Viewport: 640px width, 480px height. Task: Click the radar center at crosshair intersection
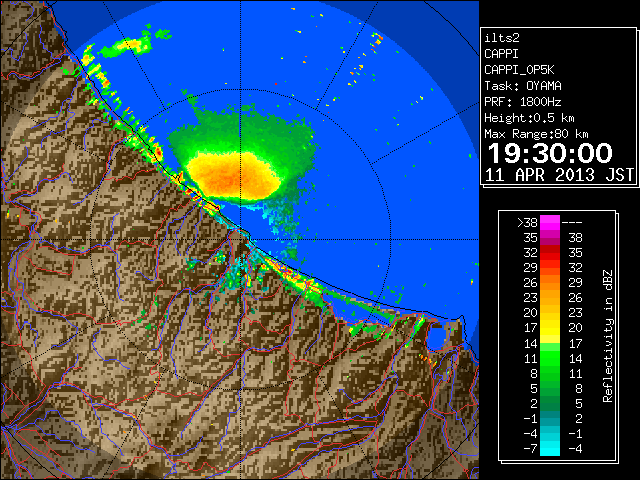click(x=240, y=240)
